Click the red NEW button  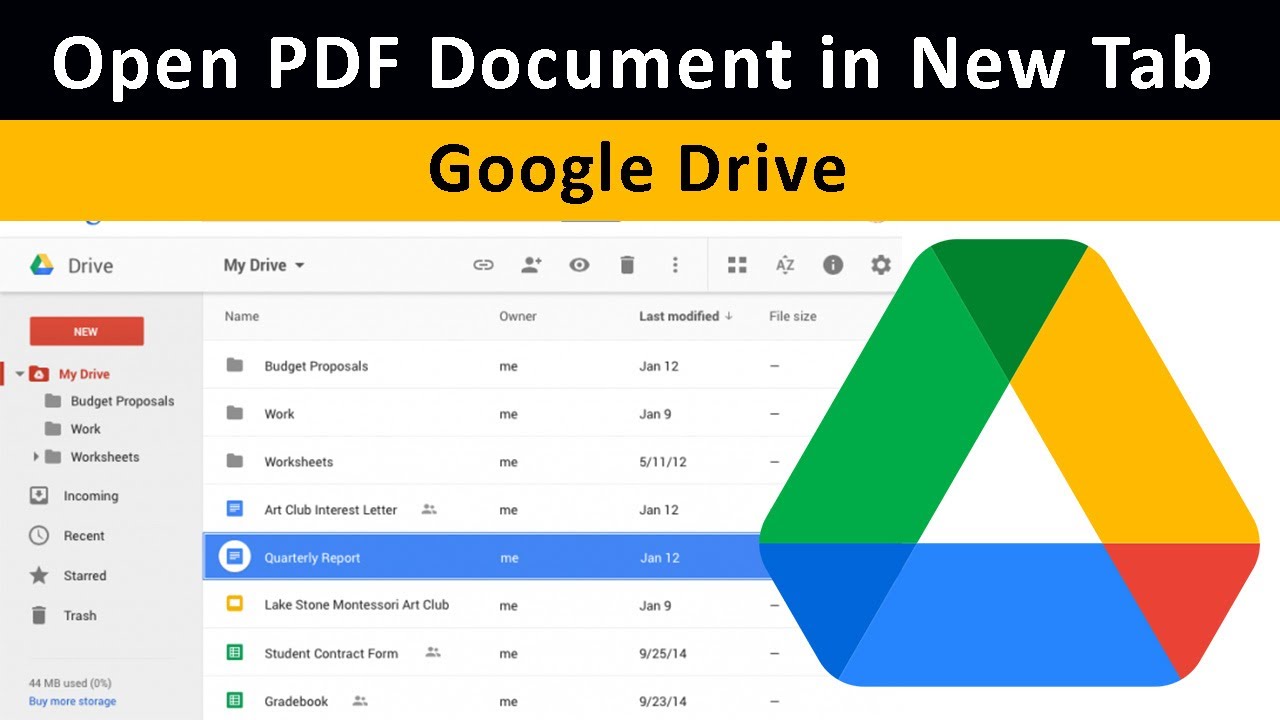86,332
